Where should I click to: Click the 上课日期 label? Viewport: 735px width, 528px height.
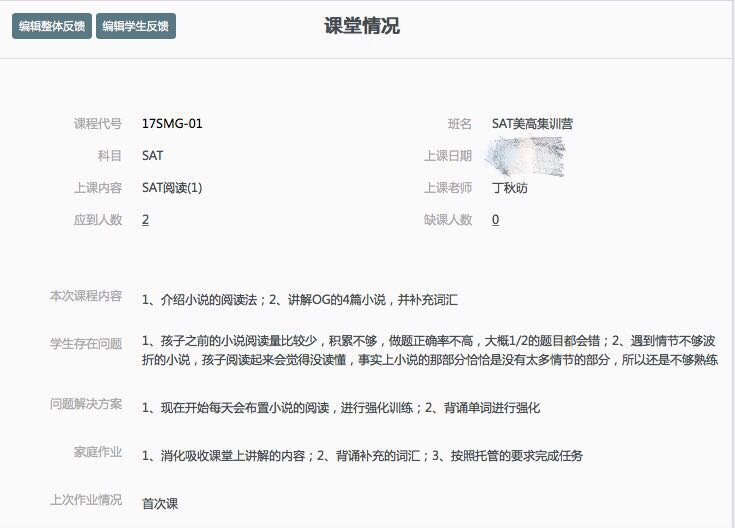pos(448,156)
